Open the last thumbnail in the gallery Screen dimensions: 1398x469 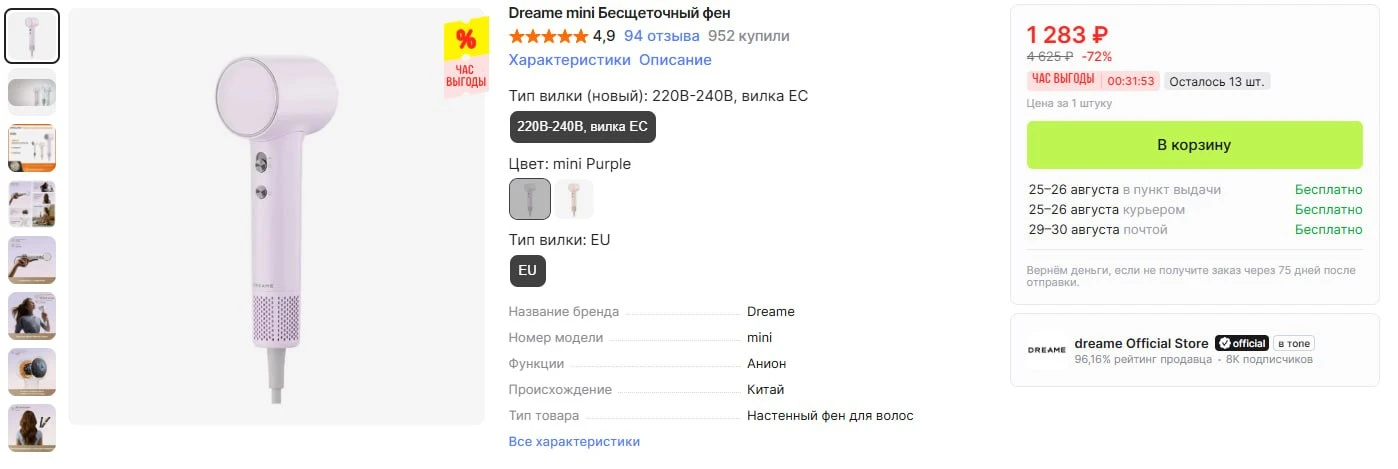click(32, 428)
